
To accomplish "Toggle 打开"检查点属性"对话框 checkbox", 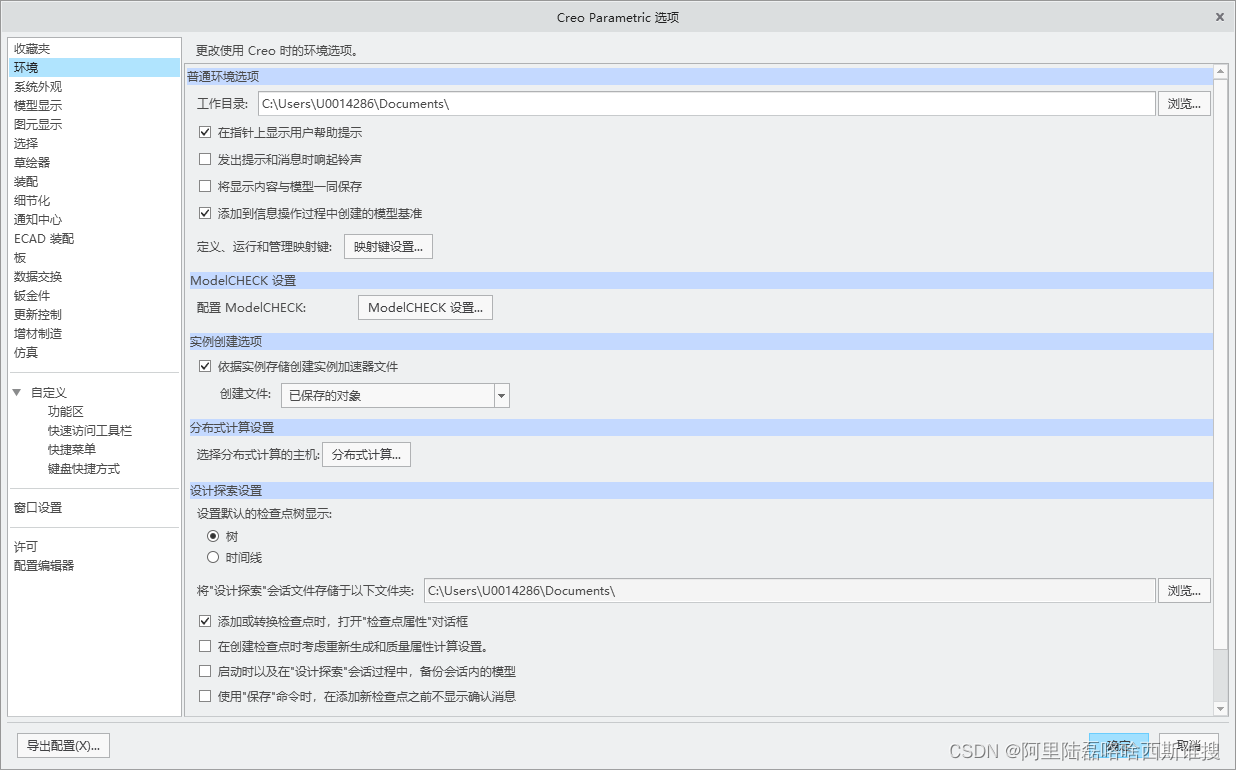I will coord(205,621).
